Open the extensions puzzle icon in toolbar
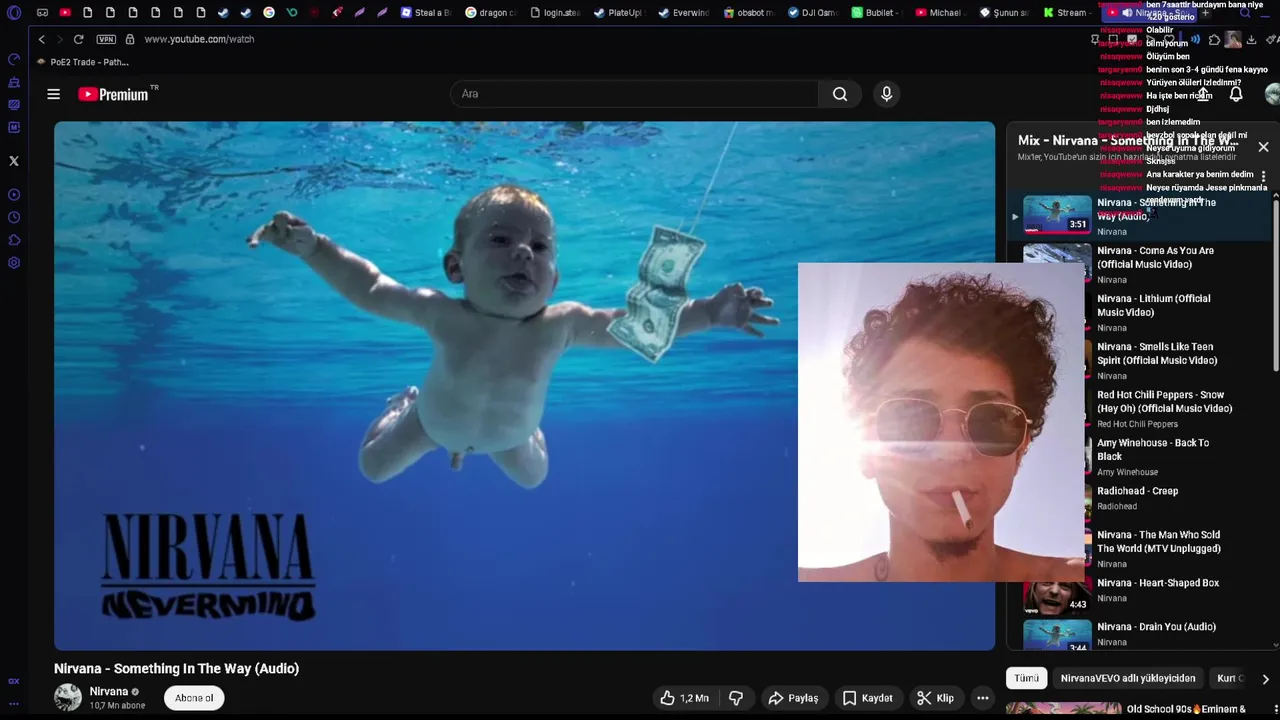 pyautogui.click(x=1214, y=40)
